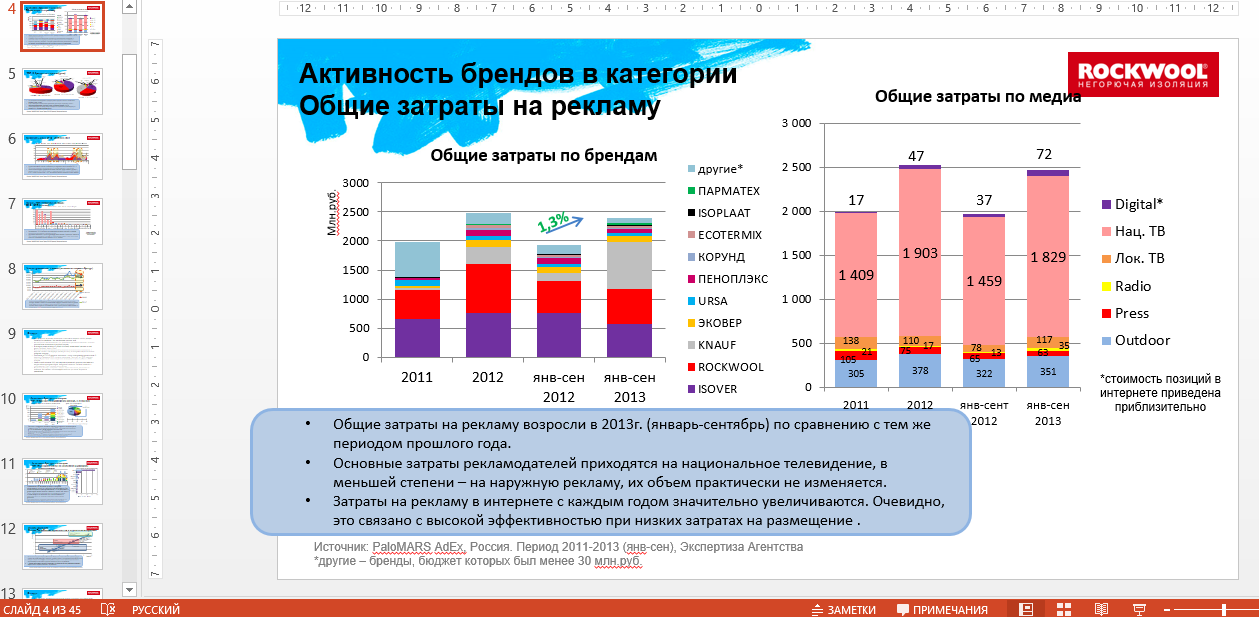Click the РУССКИЙ language indicator

click(156, 609)
